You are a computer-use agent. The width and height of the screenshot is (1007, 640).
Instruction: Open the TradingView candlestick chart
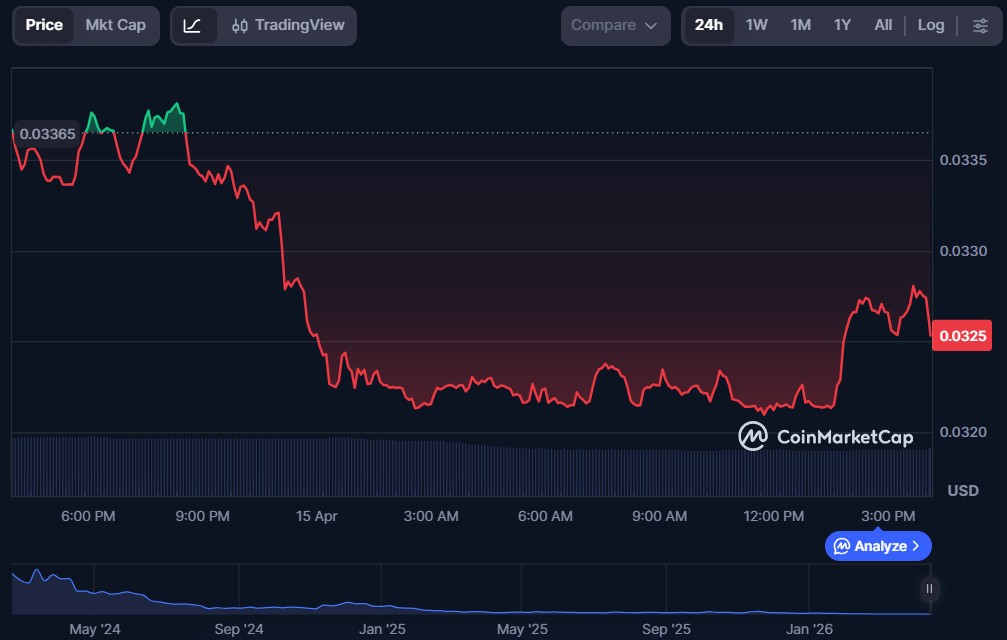coord(288,25)
